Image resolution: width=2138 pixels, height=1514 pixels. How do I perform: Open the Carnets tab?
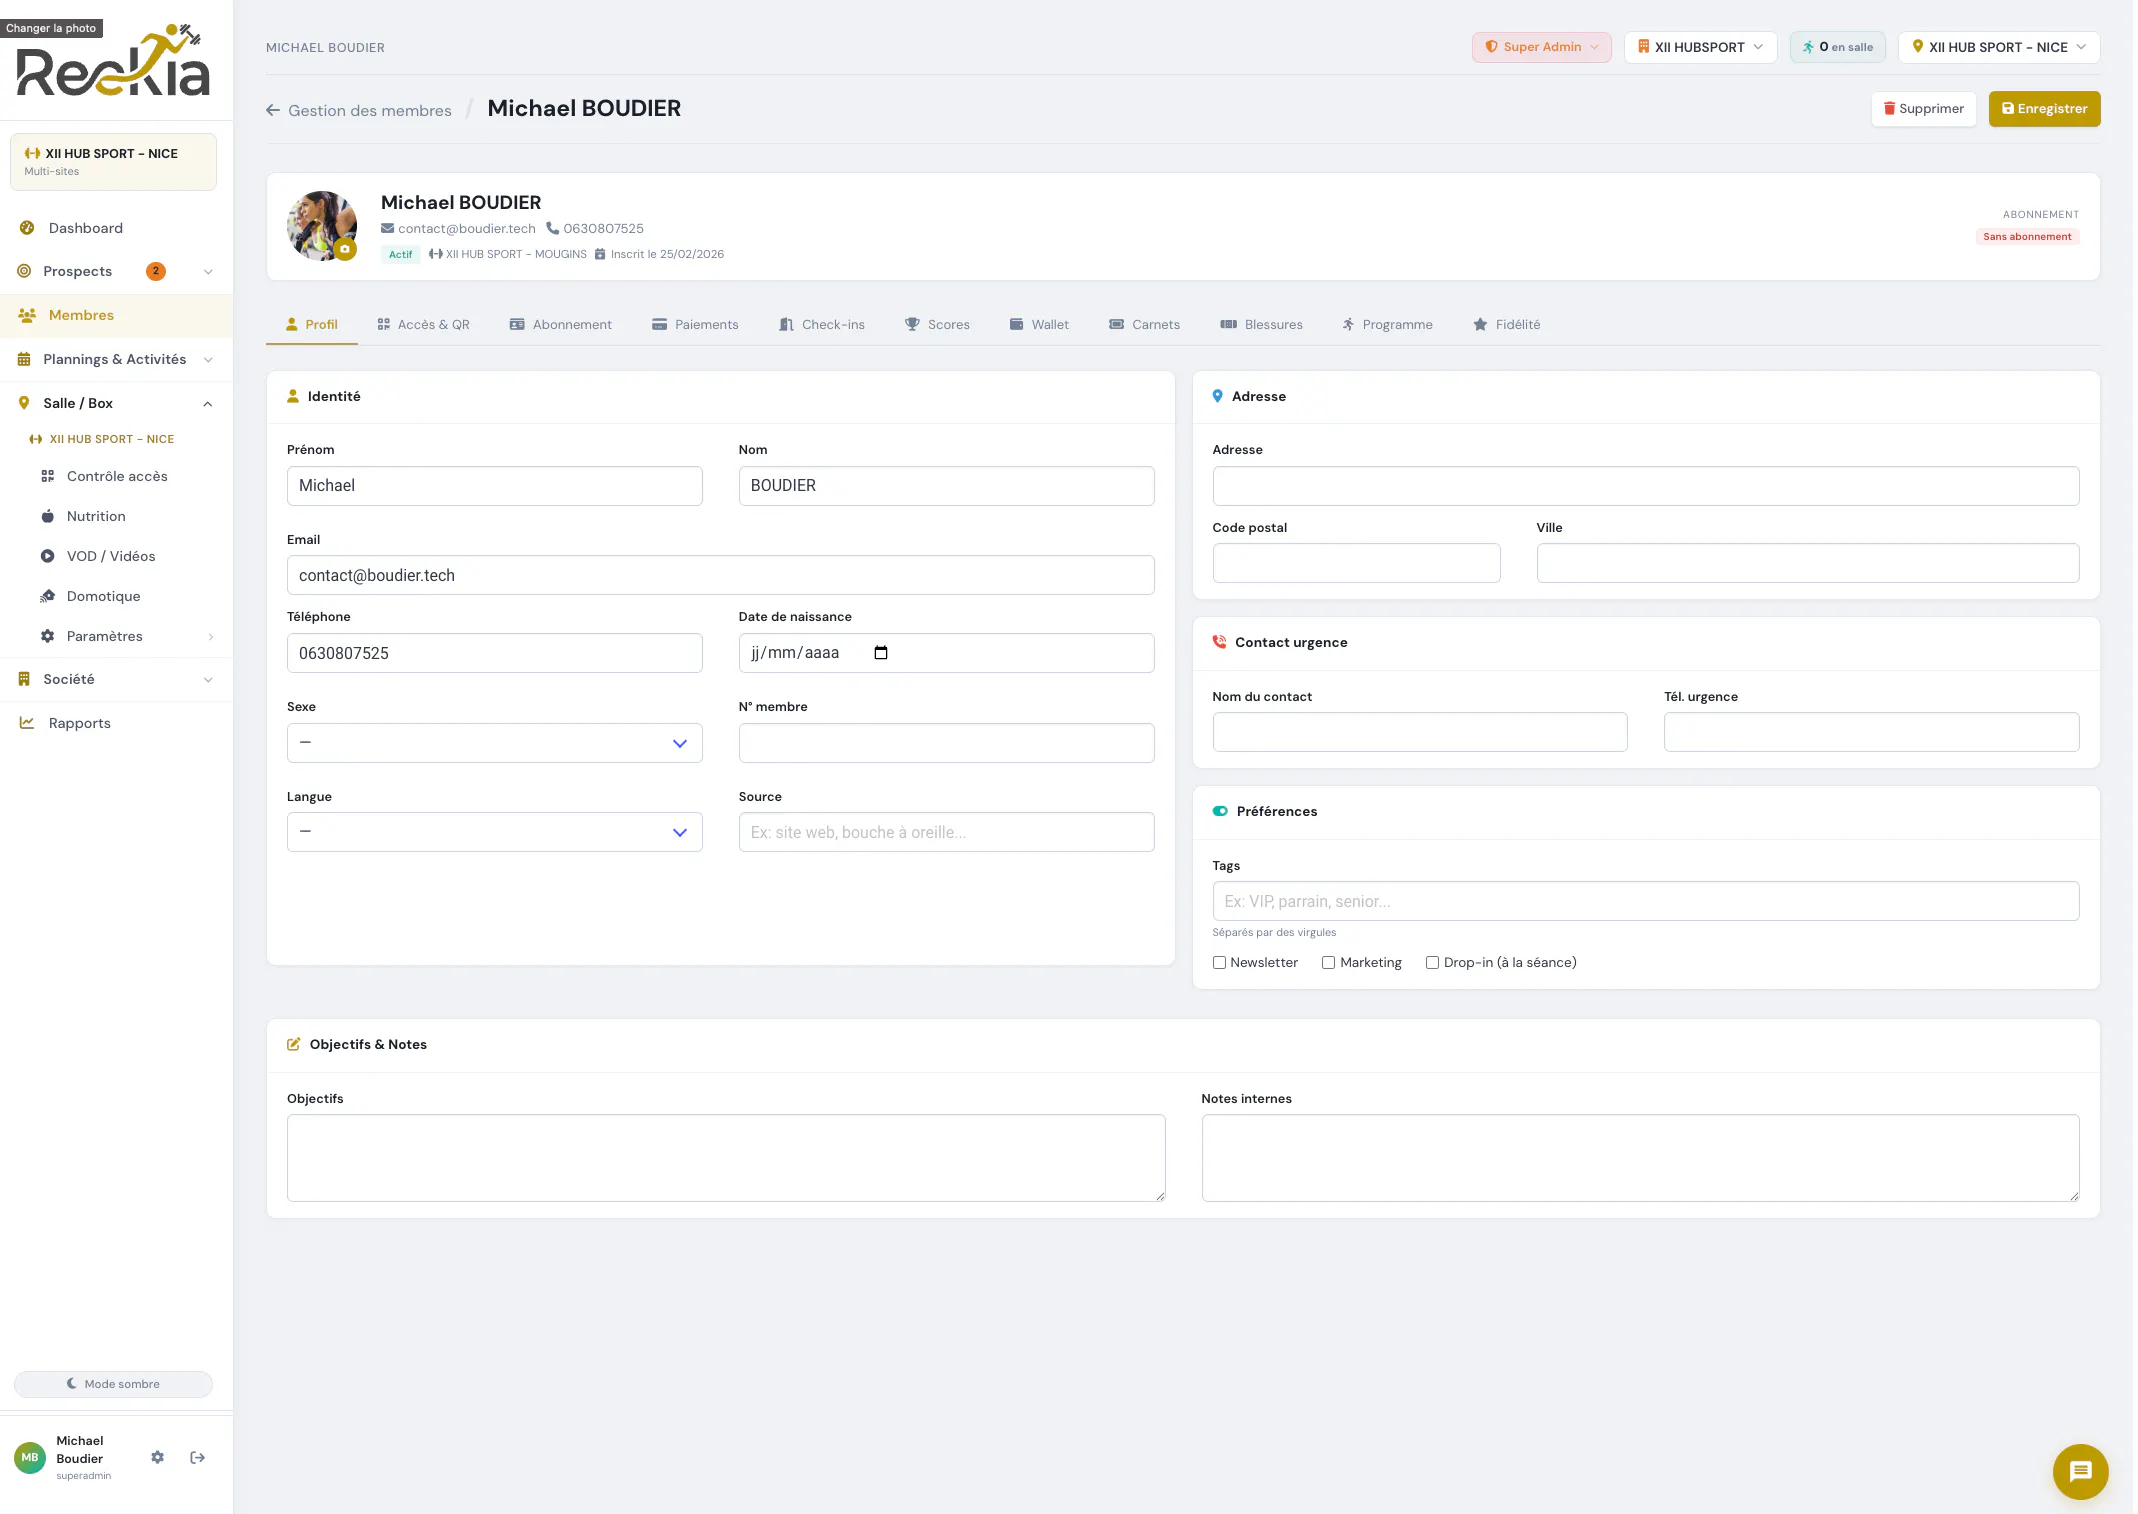[1144, 324]
